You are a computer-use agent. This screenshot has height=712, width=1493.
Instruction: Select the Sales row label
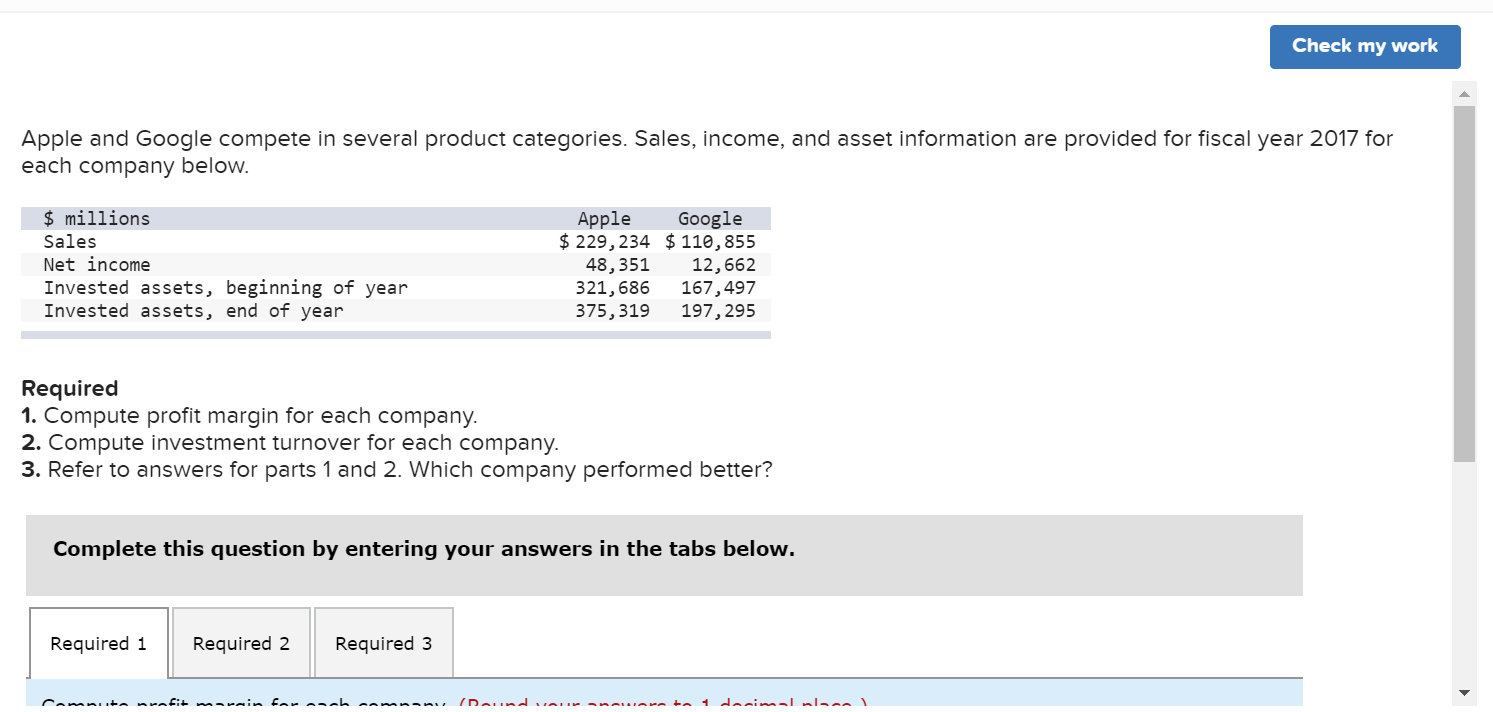coord(70,241)
